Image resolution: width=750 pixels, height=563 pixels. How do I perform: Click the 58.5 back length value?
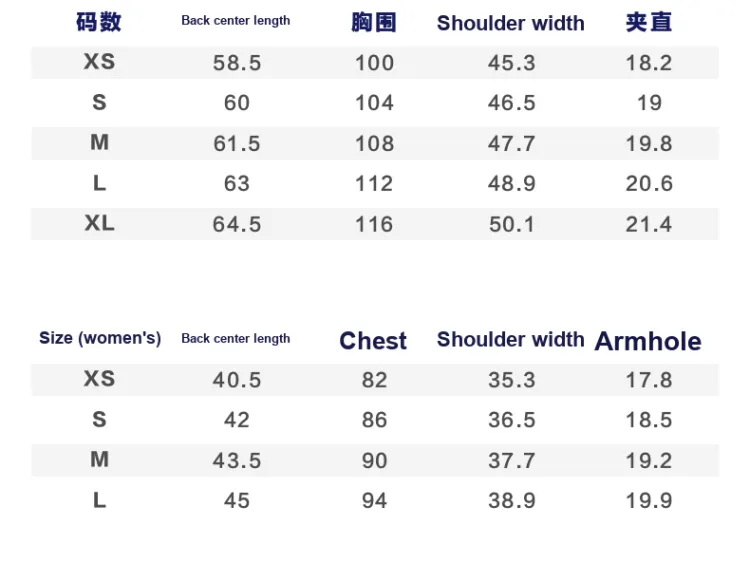tap(237, 63)
